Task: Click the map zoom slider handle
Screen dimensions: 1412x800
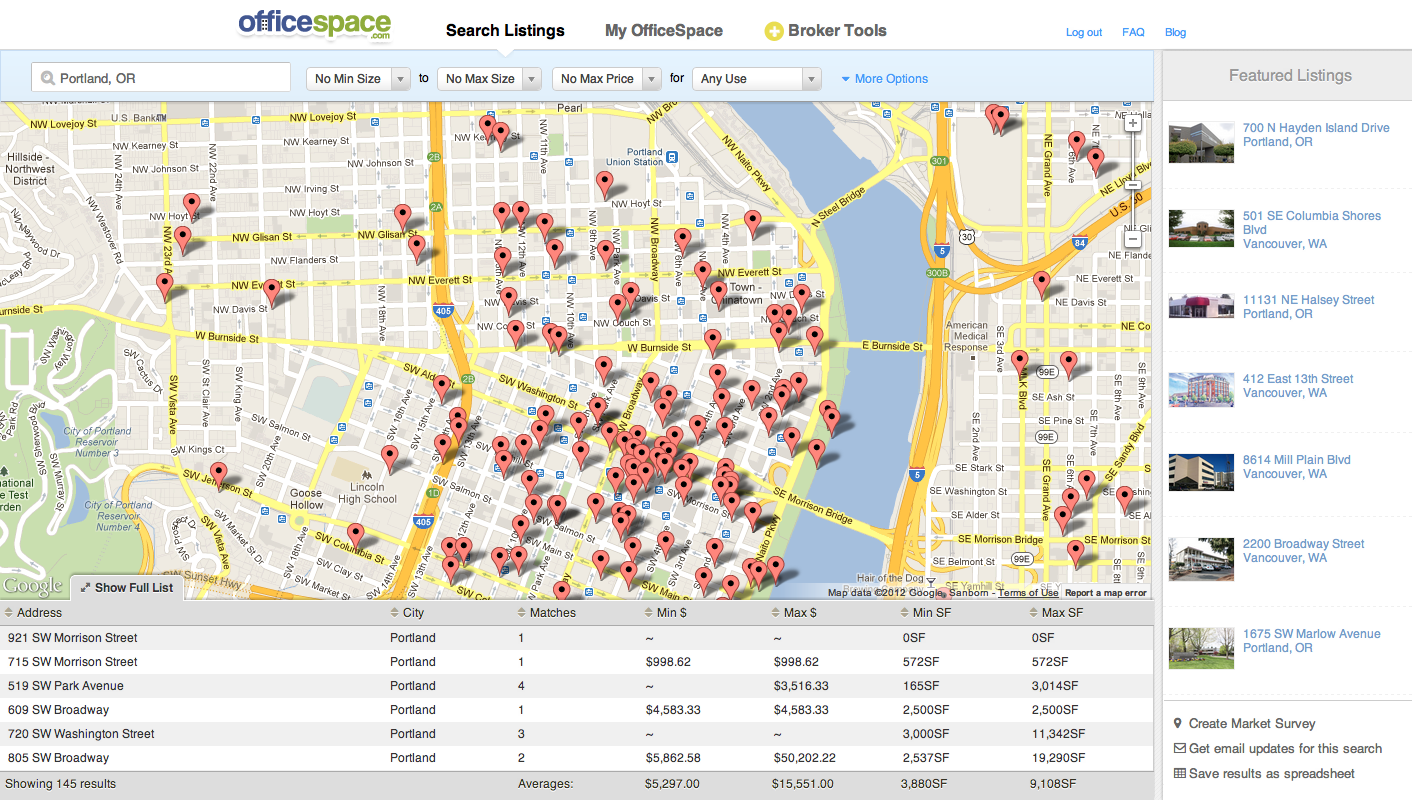Action: [1132, 185]
